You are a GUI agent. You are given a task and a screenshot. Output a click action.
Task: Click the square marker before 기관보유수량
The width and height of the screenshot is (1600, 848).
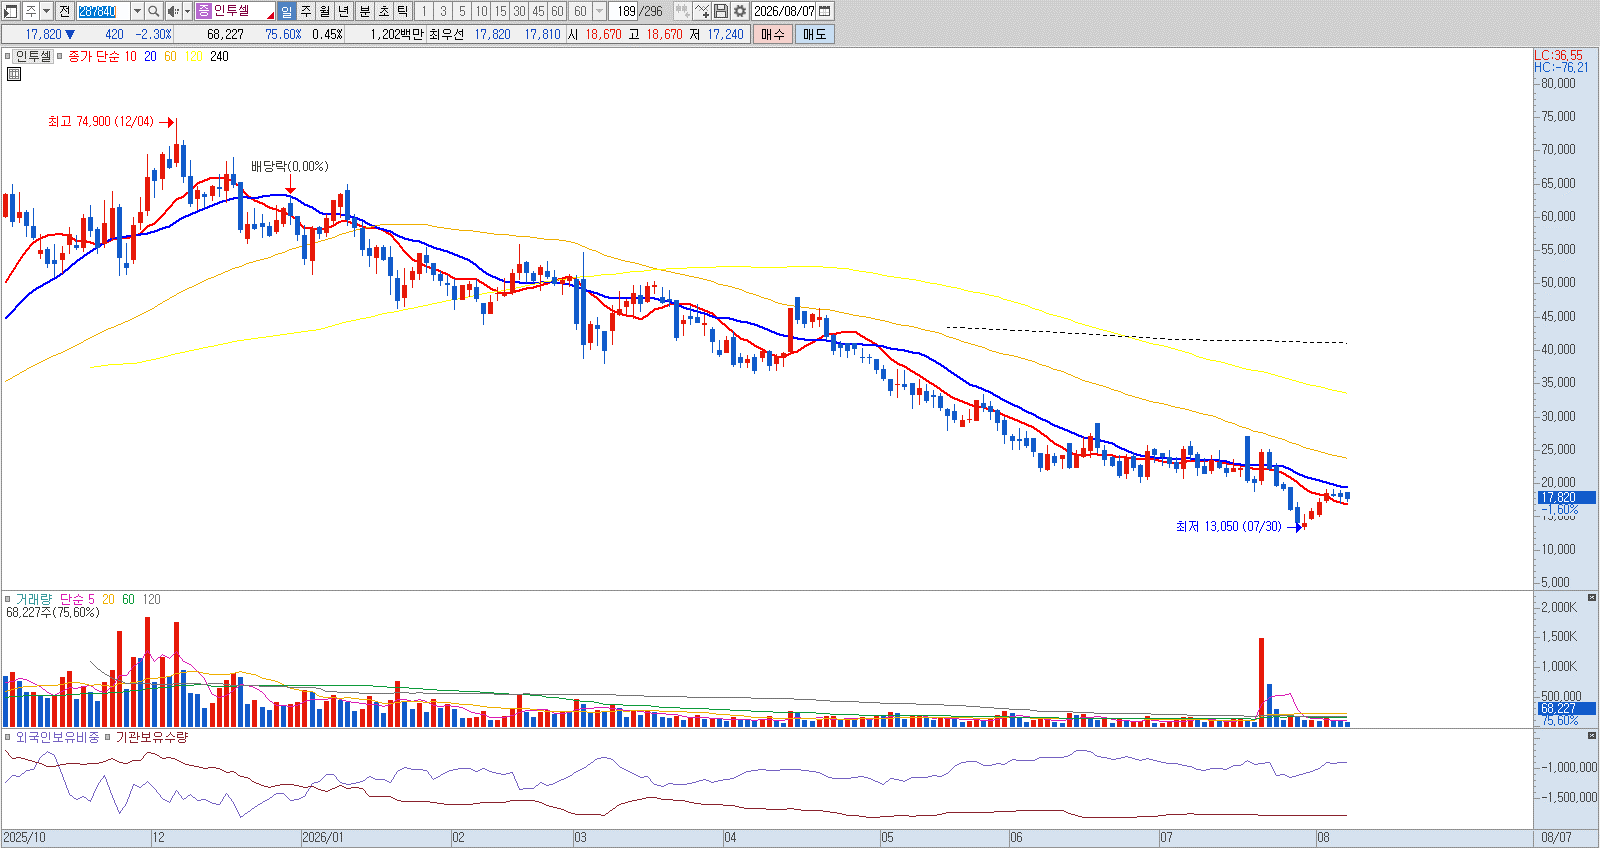(x=108, y=737)
